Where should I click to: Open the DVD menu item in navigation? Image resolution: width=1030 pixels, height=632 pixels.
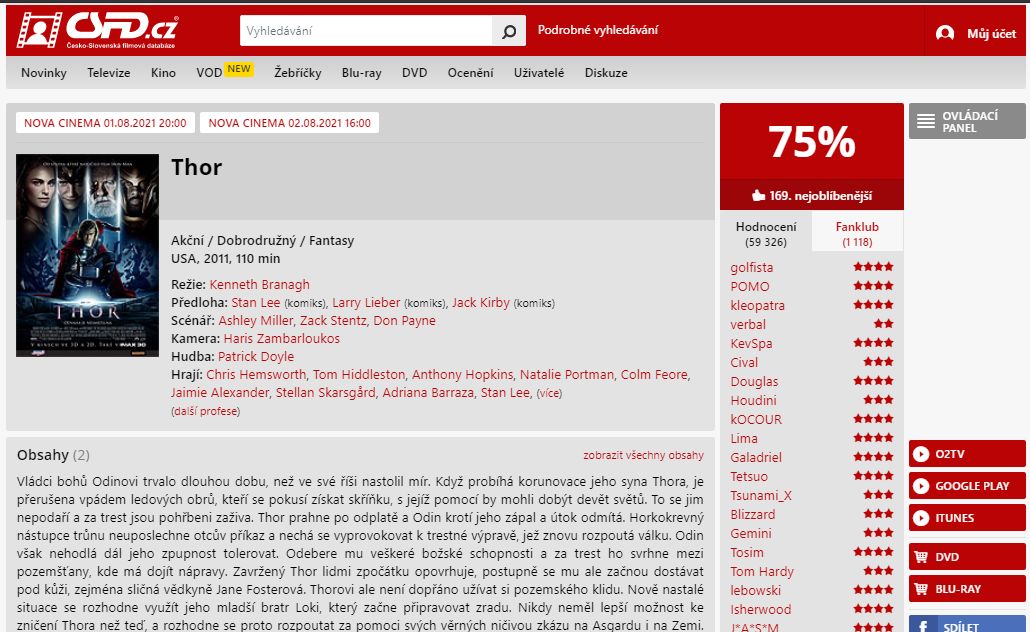(414, 73)
